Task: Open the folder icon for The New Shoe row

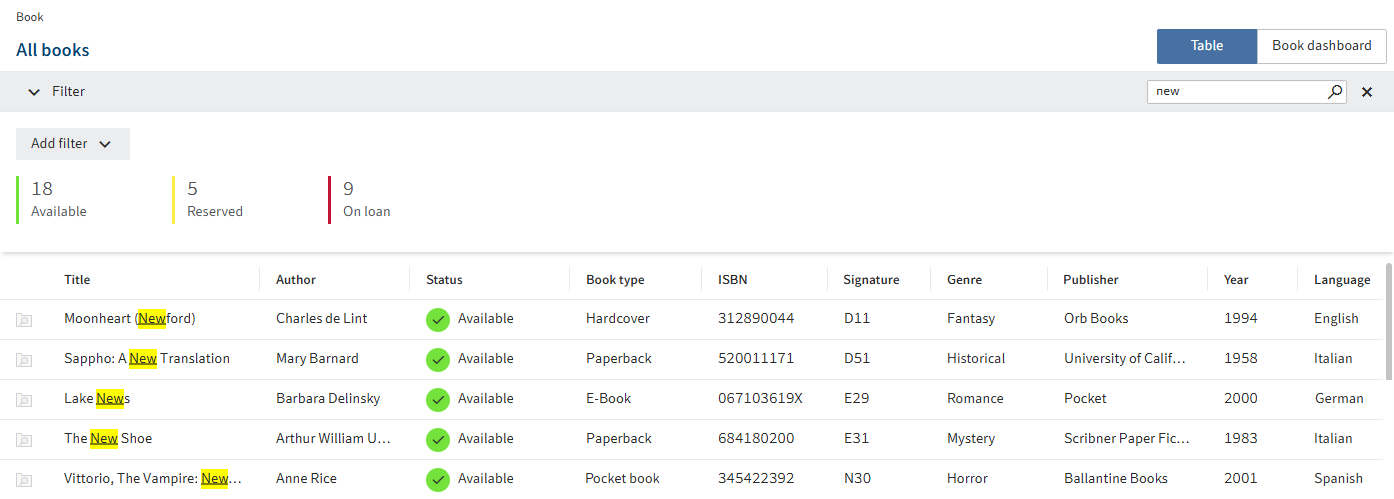Action: coord(24,440)
